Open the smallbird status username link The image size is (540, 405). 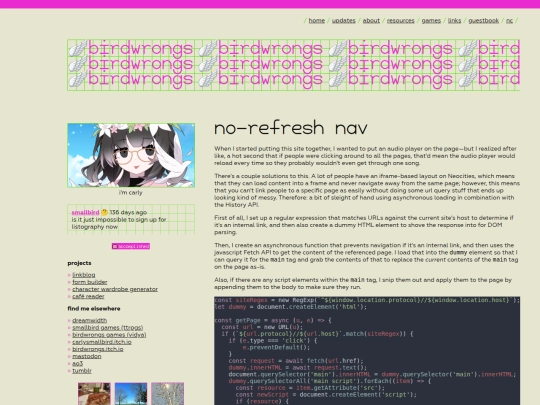(85, 212)
